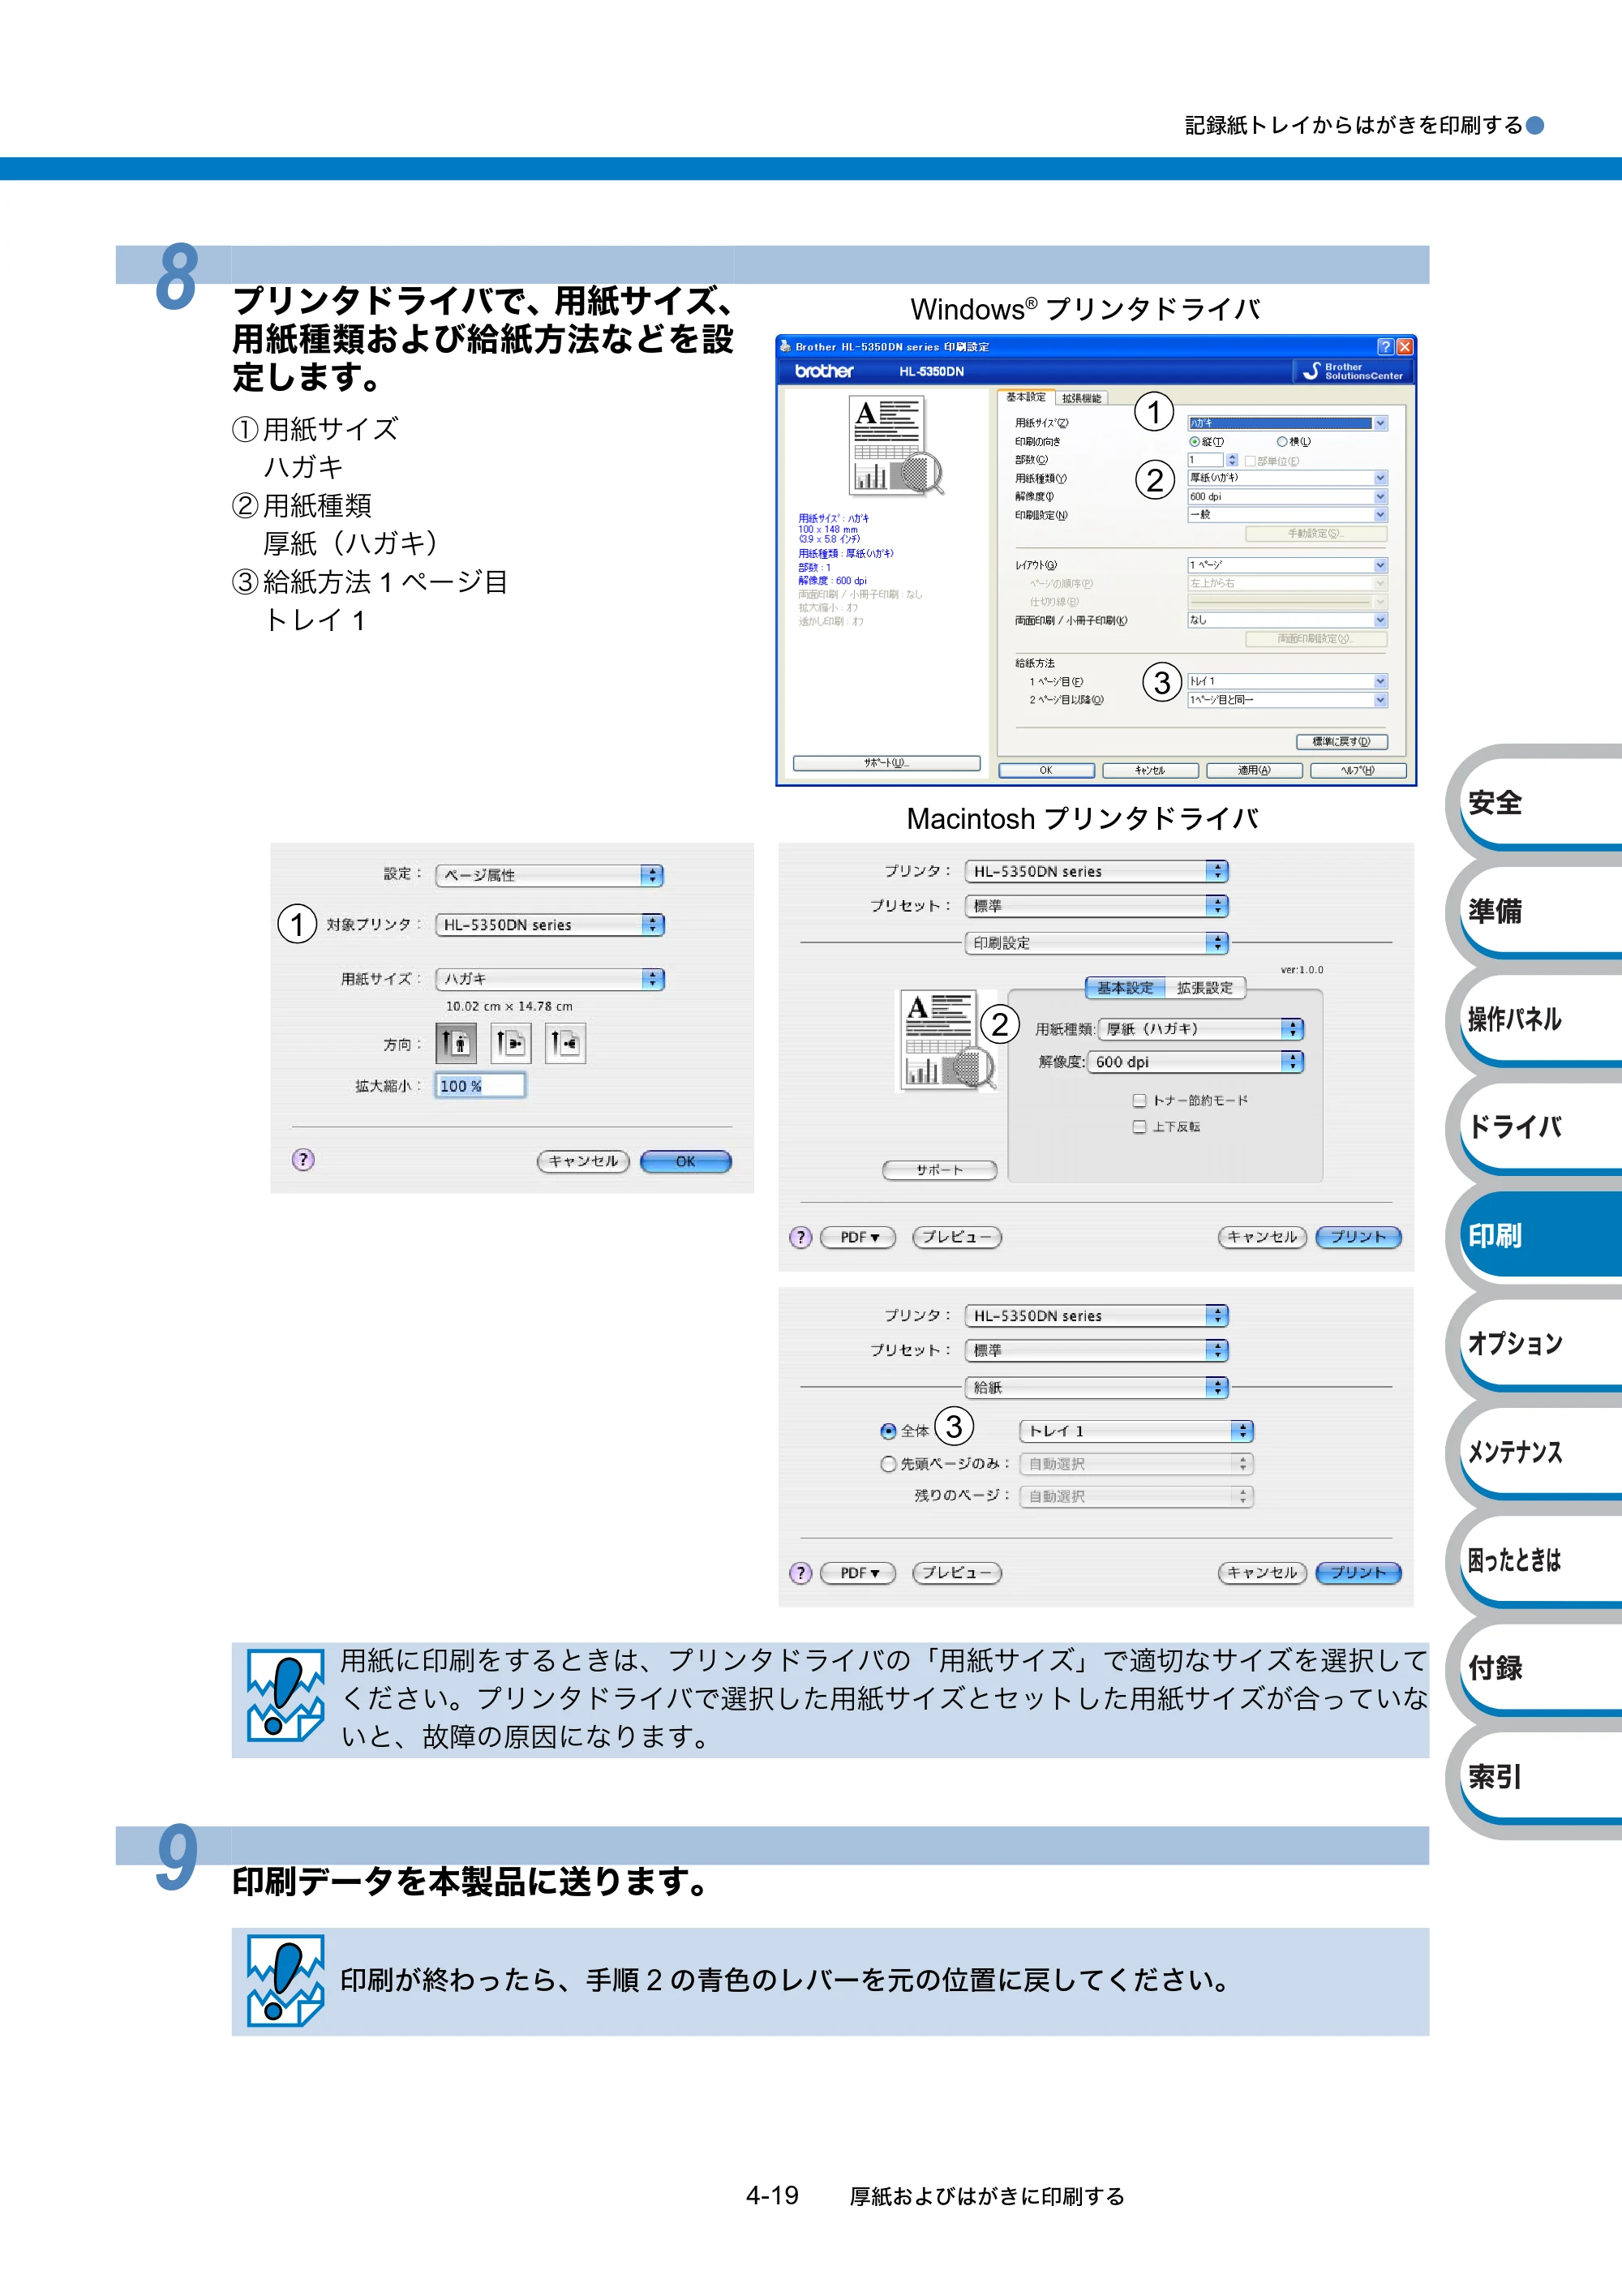Open 解像度 600 dpi dropdown in Windows driver
The width and height of the screenshot is (1622, 2296).
[x=1287, y=497]
